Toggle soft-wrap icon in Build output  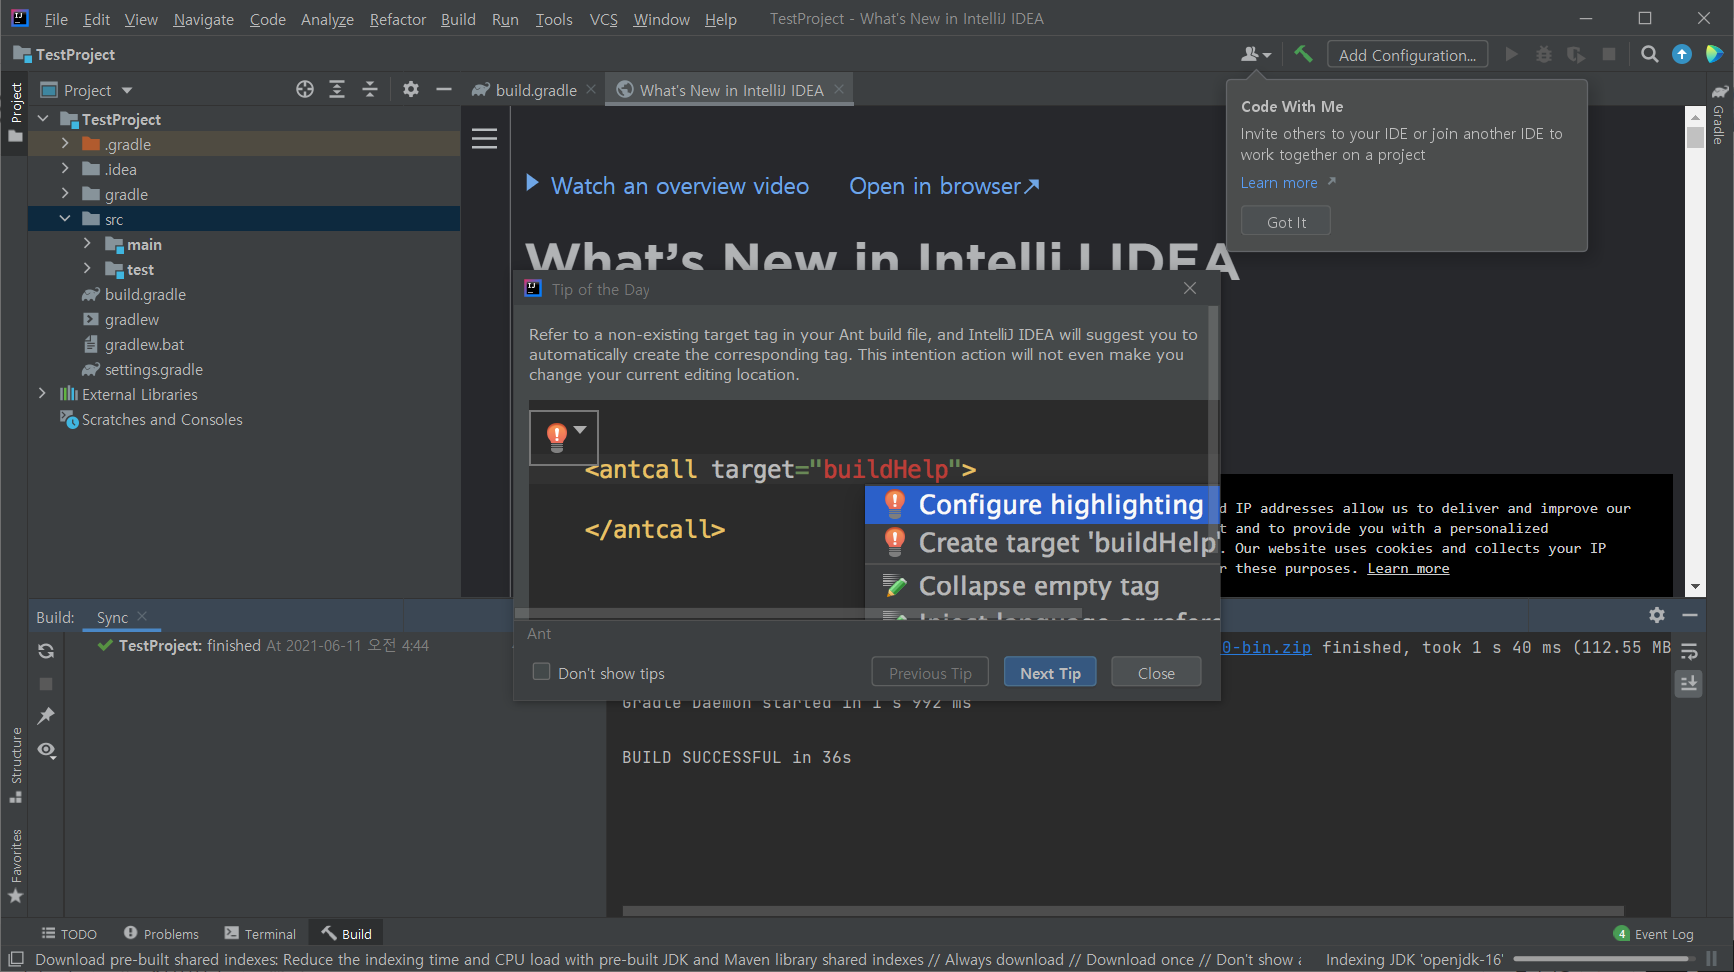coord(1689,651)
